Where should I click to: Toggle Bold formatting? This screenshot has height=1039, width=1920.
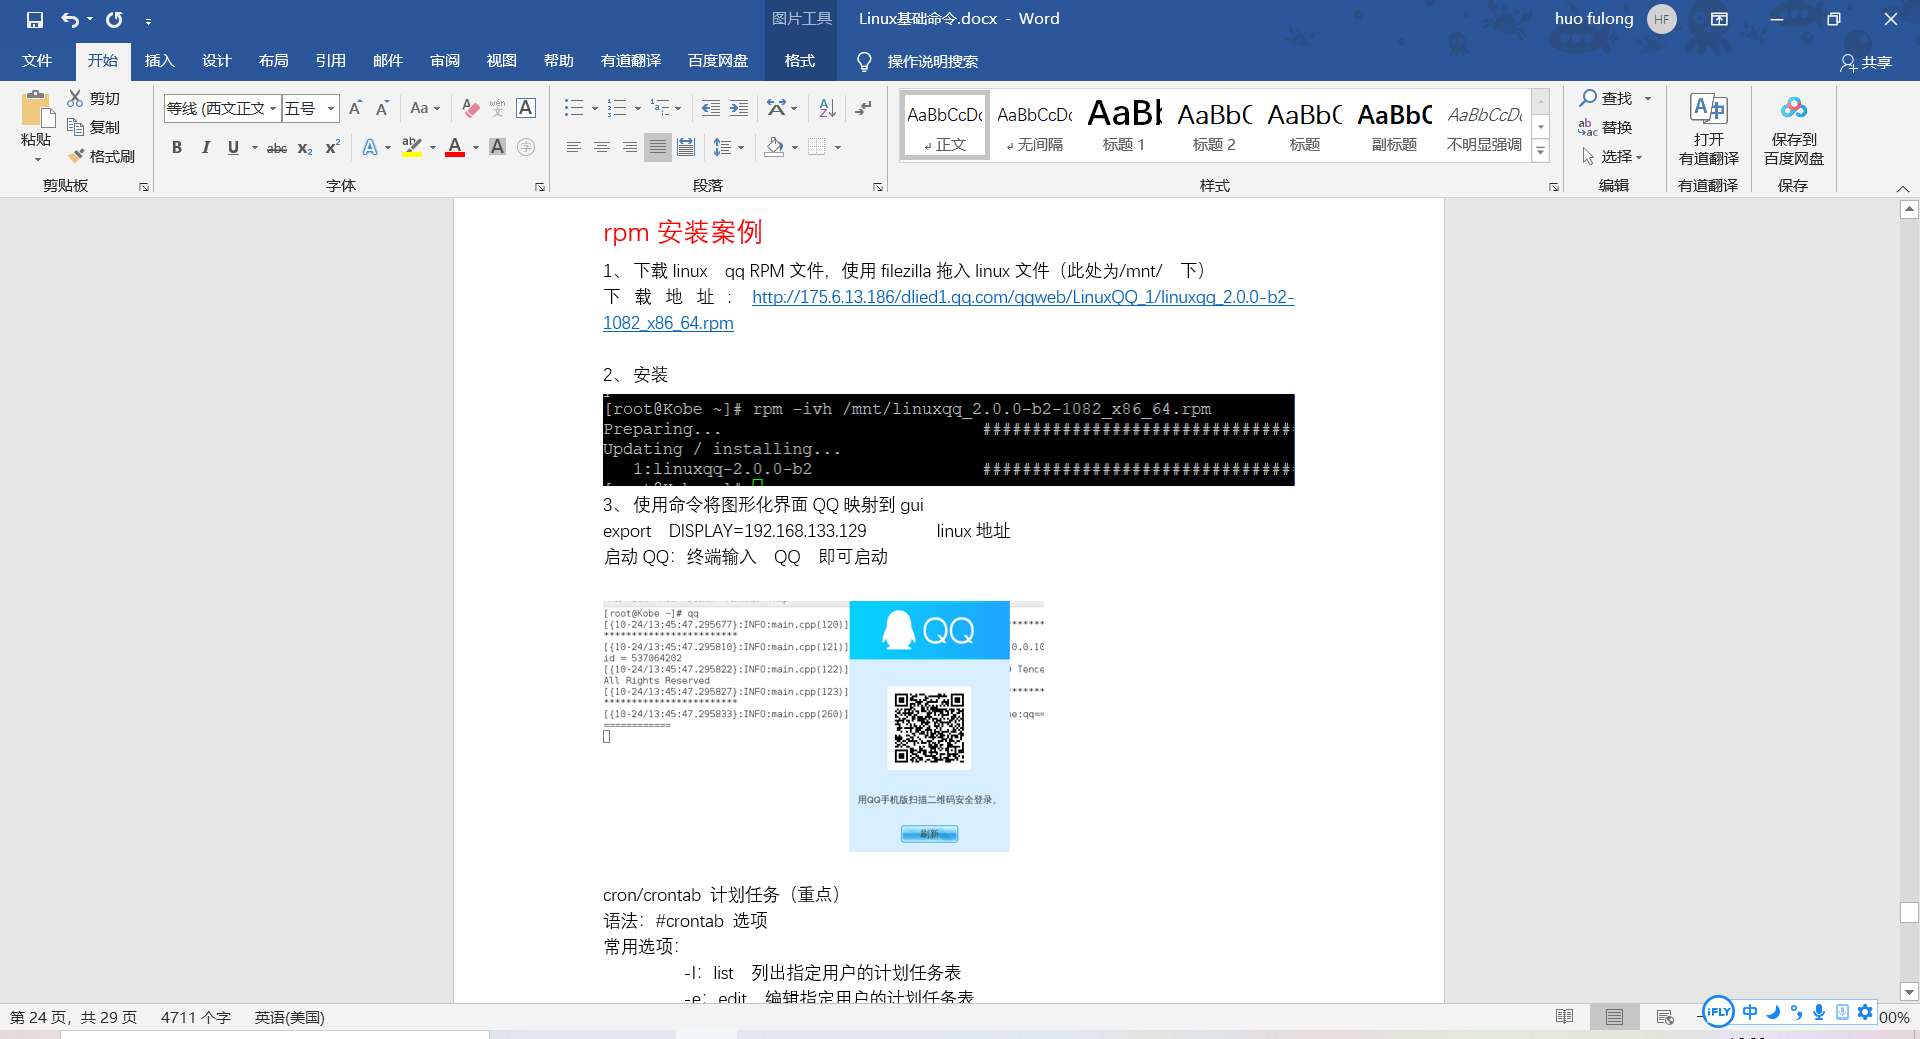click(x=177, y=147)
